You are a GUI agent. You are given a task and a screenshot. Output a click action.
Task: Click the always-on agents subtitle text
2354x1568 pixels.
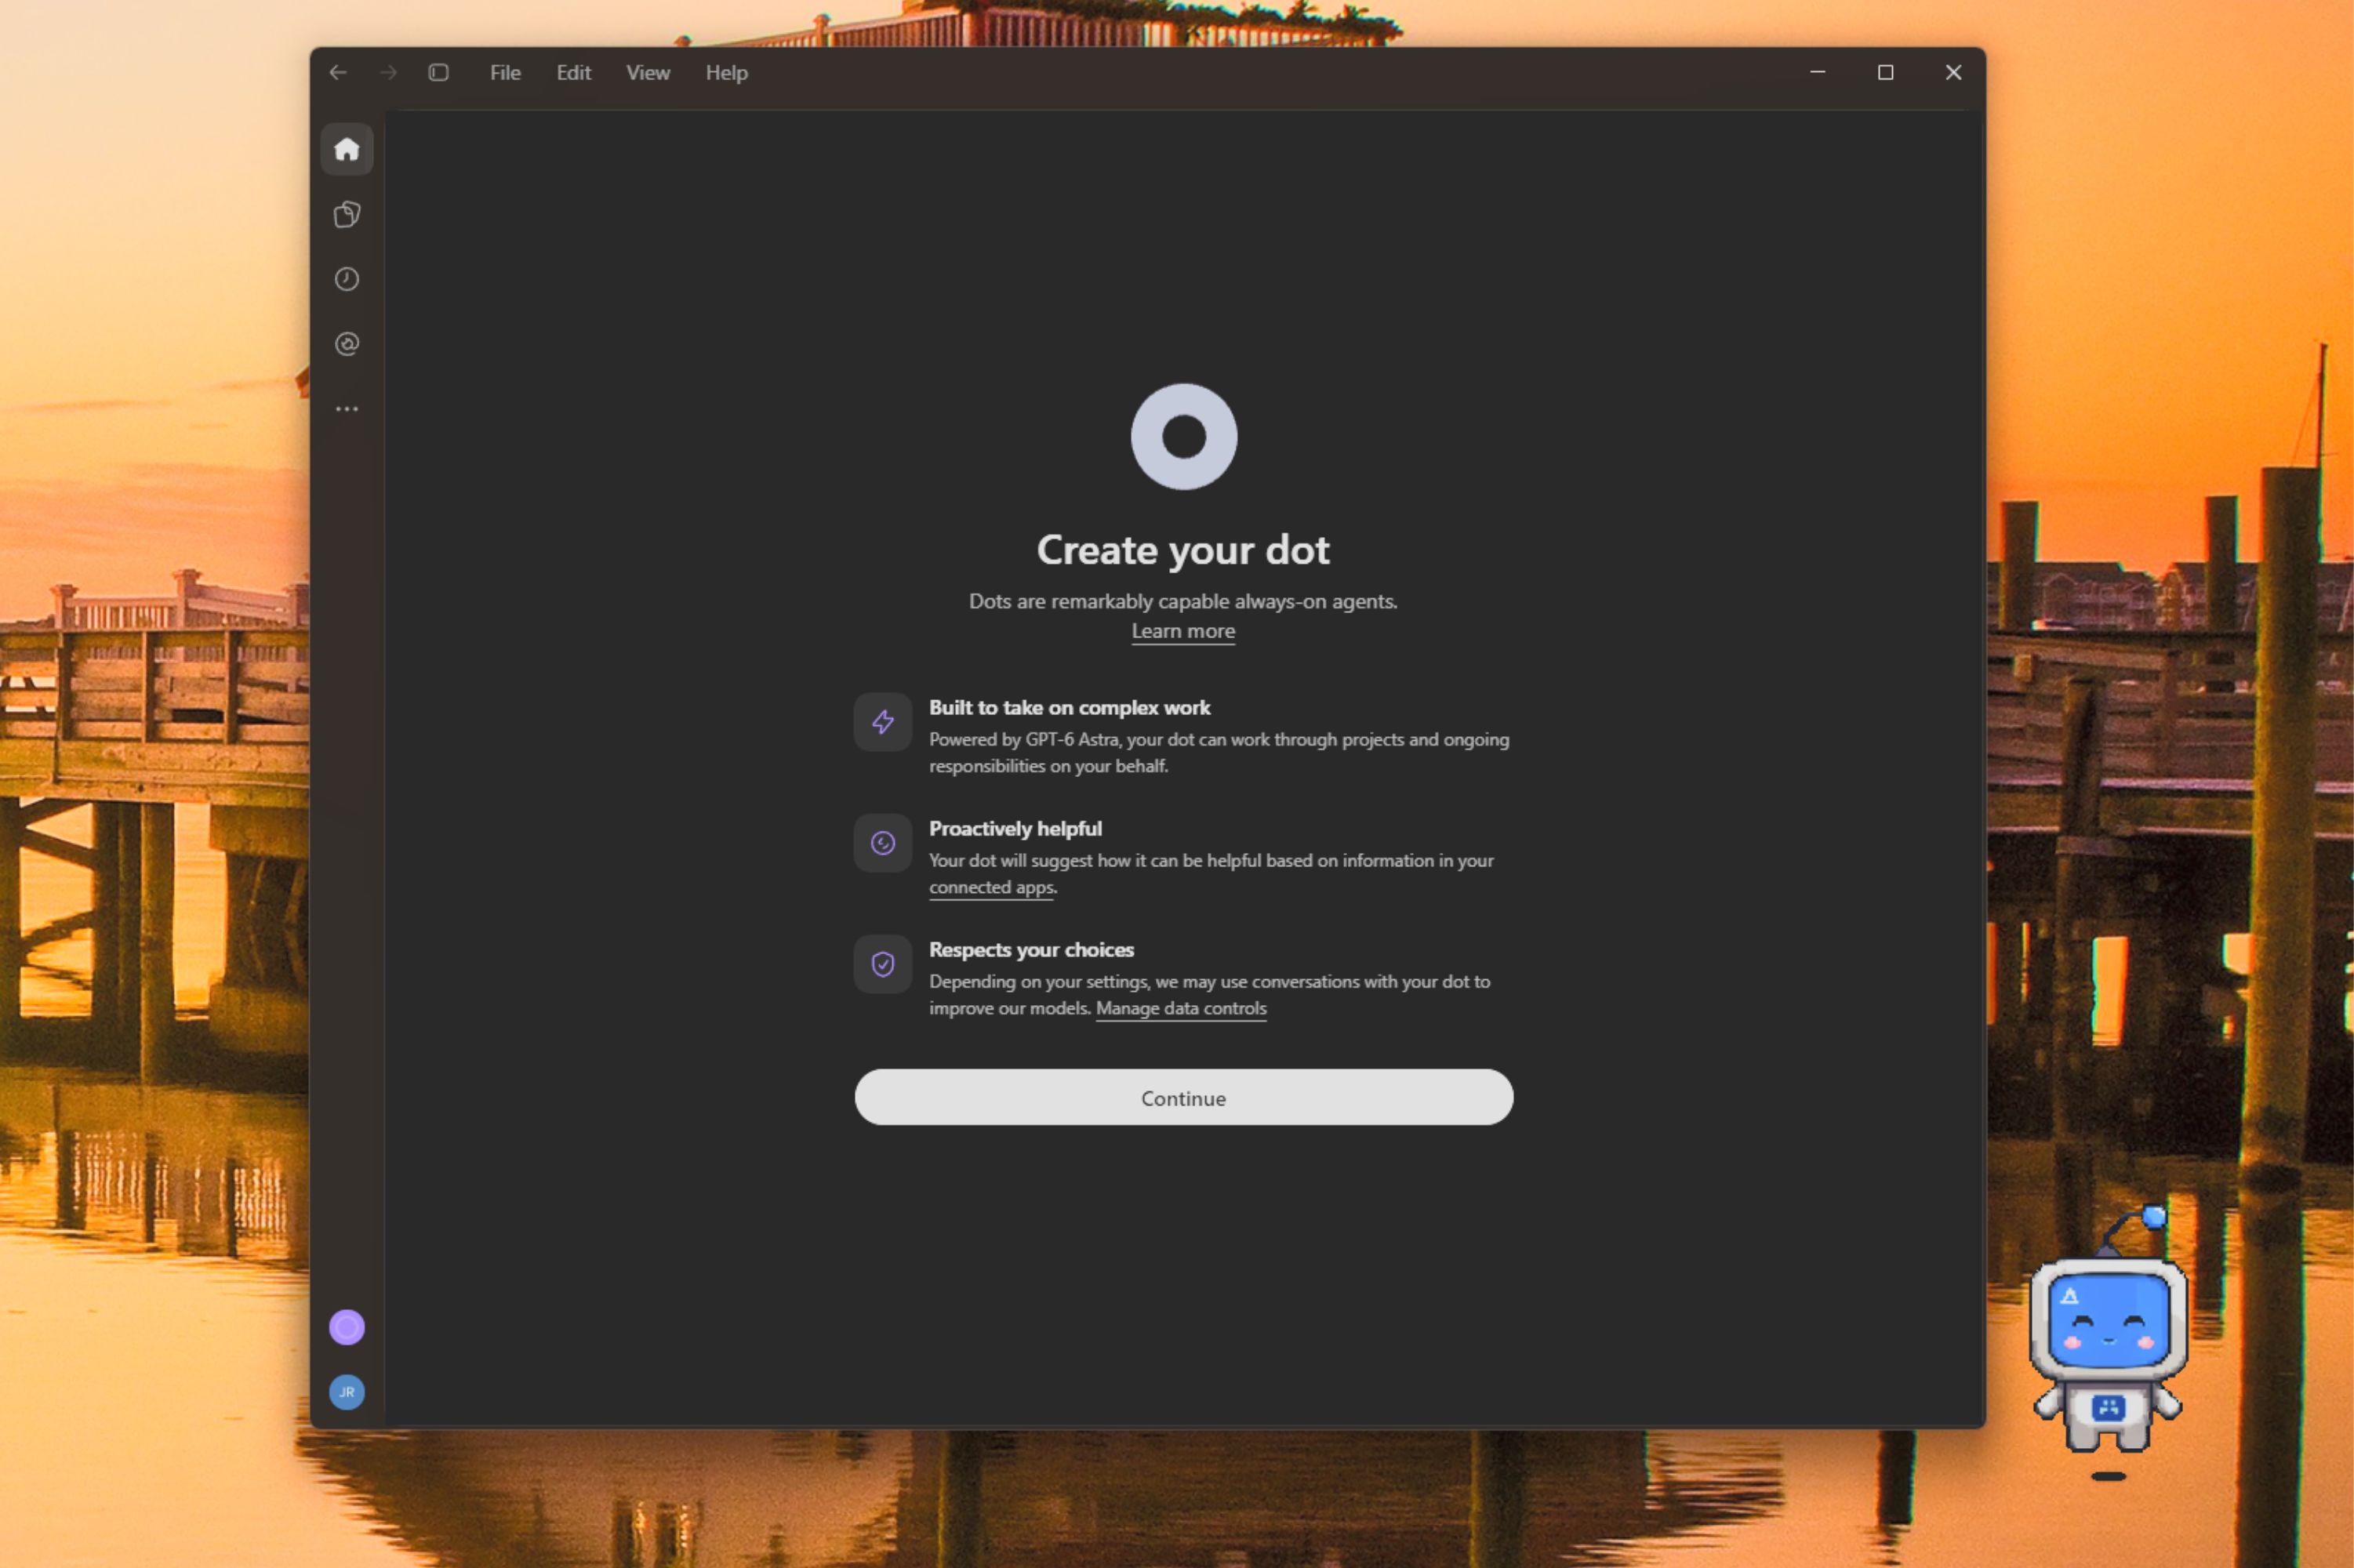point(1183,601)
